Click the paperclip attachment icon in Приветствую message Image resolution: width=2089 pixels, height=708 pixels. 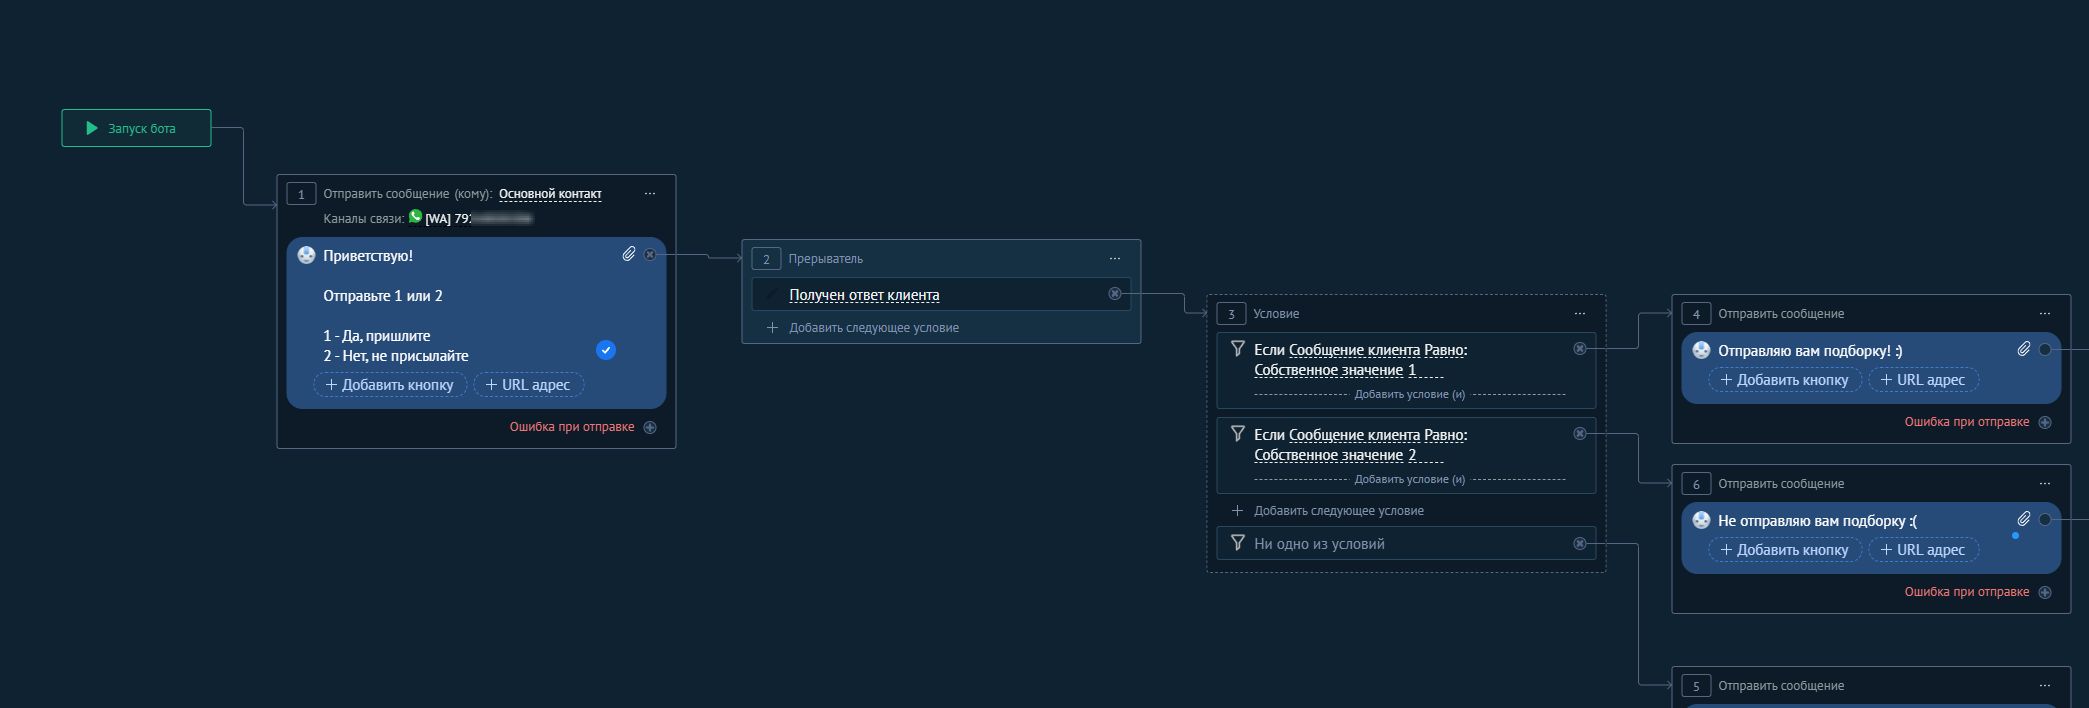coord(628,254)
